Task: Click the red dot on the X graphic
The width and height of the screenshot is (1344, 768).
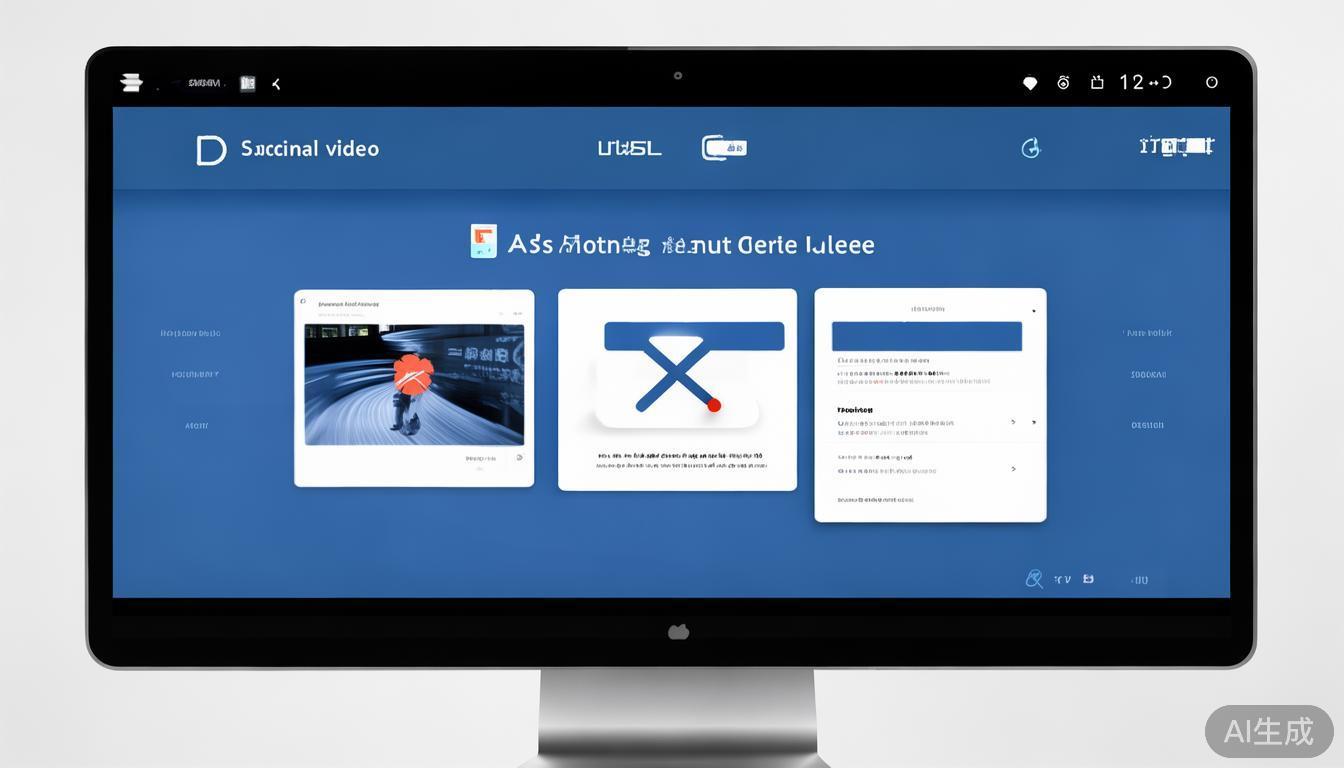Action: pos(714,405)
